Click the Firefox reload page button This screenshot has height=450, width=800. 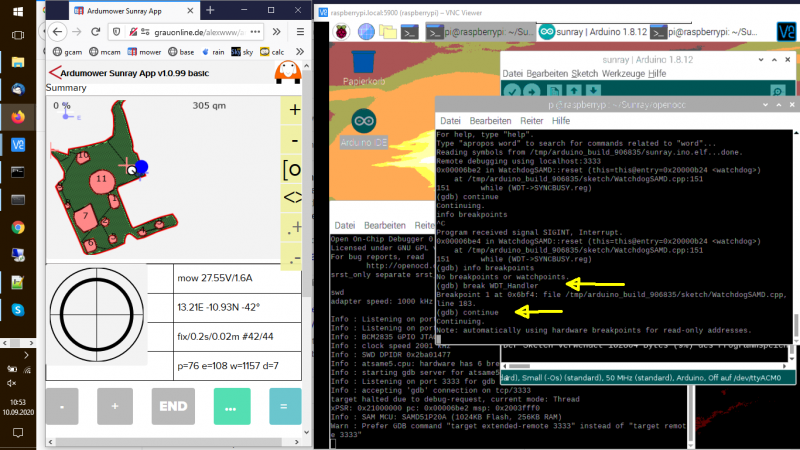[95, 32]
